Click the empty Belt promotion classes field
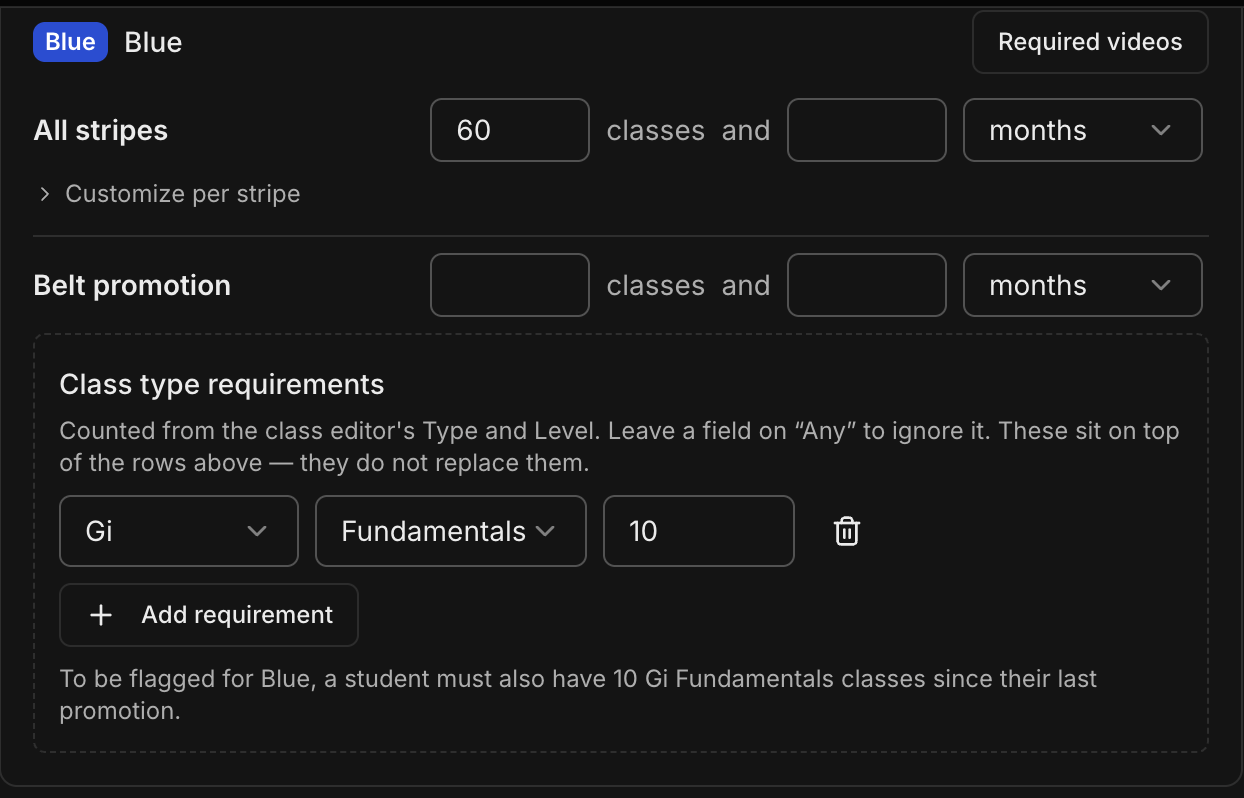The height and width of the screenshot is (798, 1244). 510,285
